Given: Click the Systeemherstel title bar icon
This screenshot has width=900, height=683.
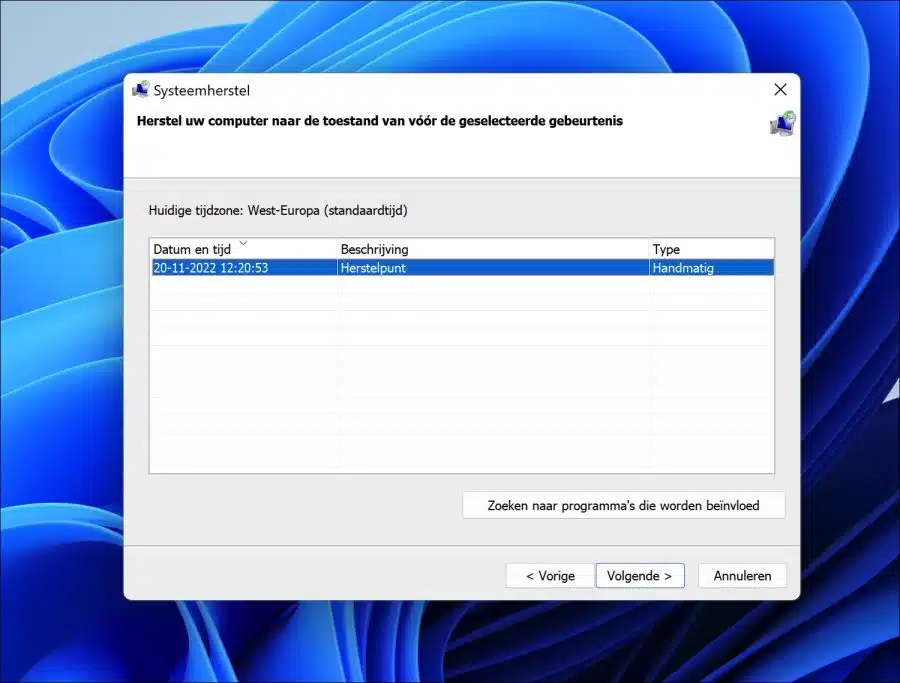Looking at the screenshot, I should click(141, 90).
